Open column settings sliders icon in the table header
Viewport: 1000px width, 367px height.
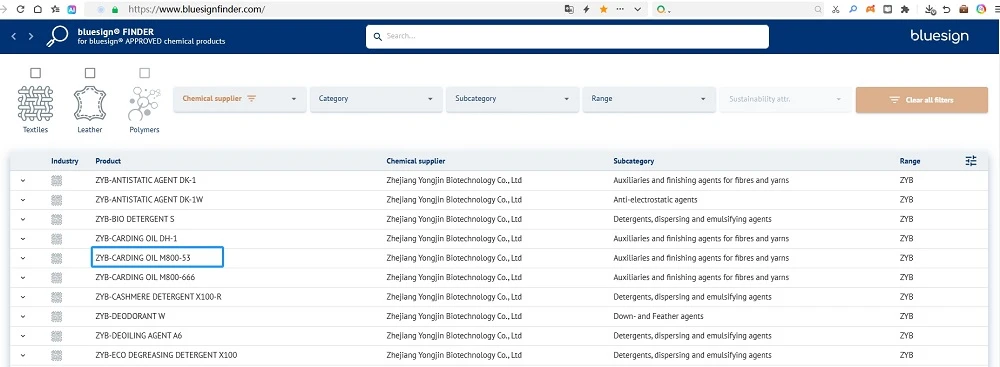(x=971, y=161)
